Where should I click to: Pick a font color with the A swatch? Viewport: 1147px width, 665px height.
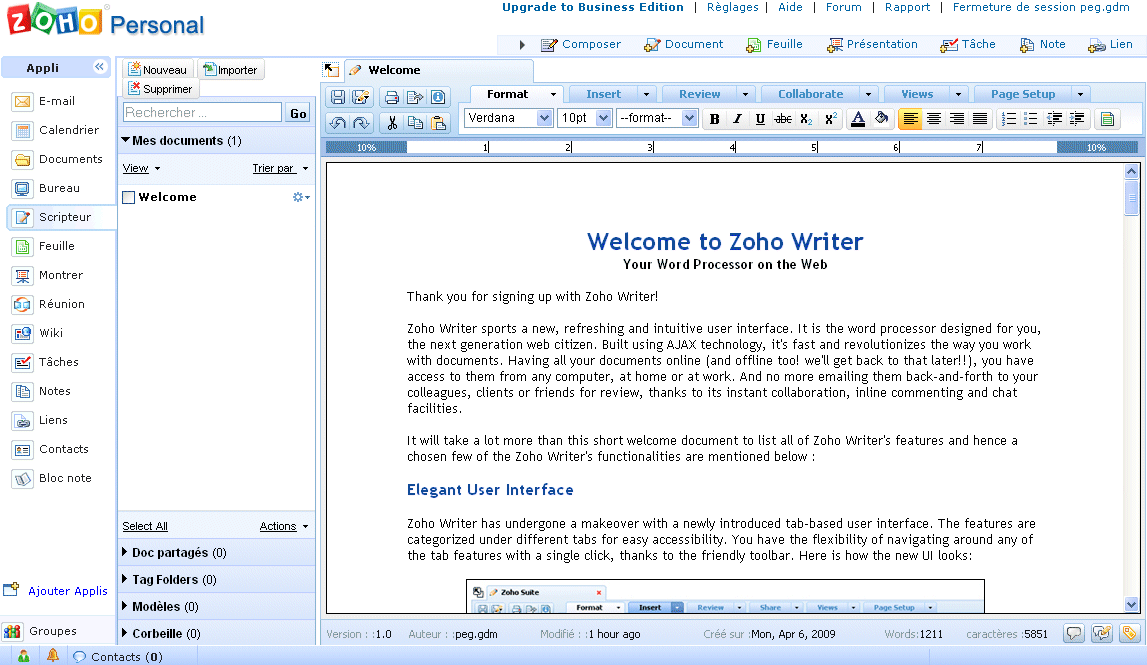(859, 119)
